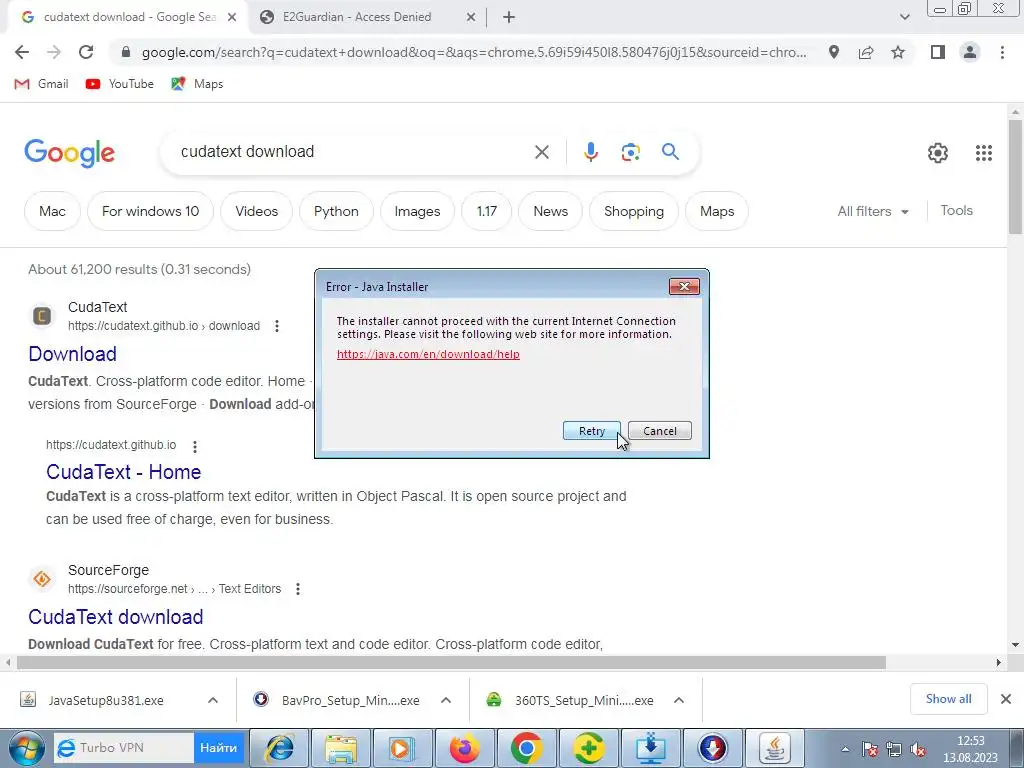
Task: Open the Windows Start button
Action: click(x=26, y=748)
